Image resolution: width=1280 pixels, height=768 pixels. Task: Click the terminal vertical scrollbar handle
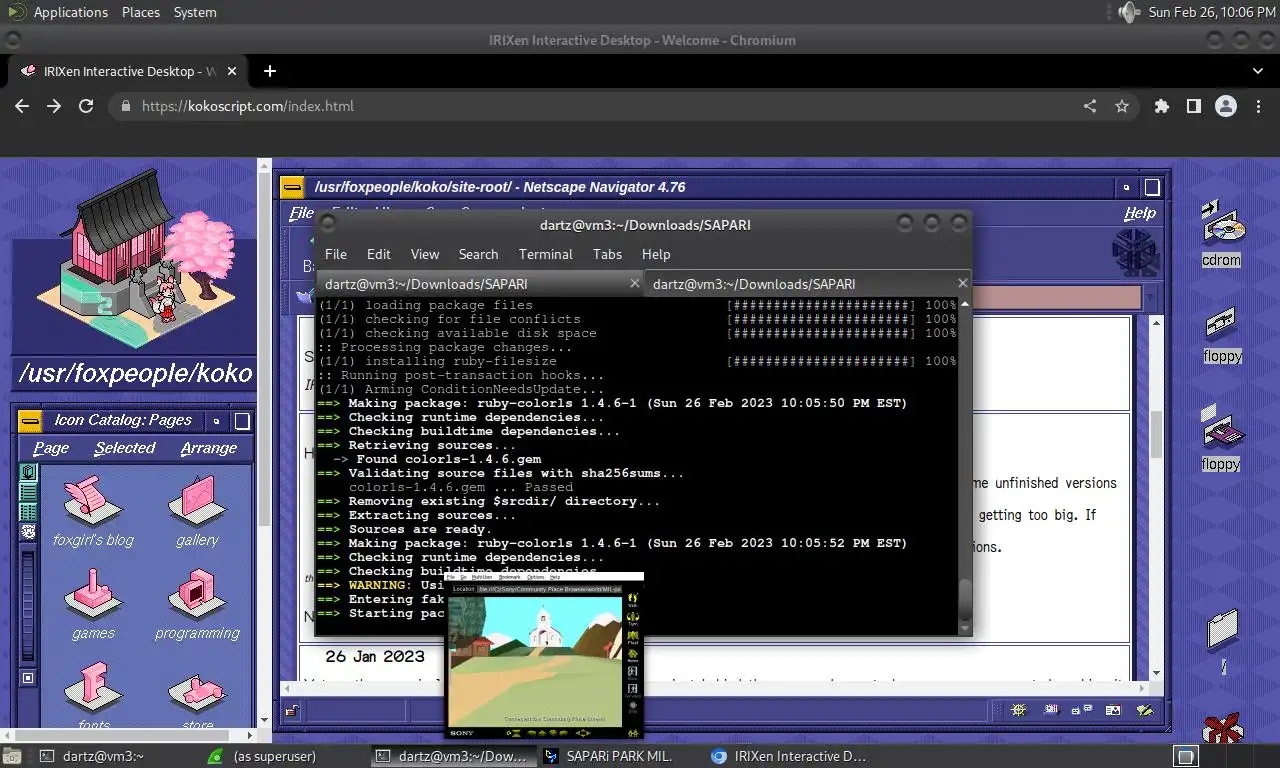(x=964, y=599)
